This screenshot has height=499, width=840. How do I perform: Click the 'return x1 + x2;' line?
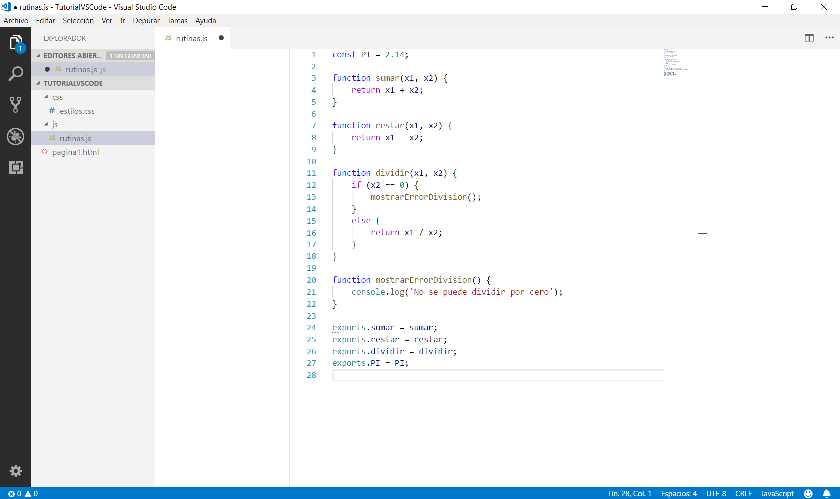coord(387,90)
